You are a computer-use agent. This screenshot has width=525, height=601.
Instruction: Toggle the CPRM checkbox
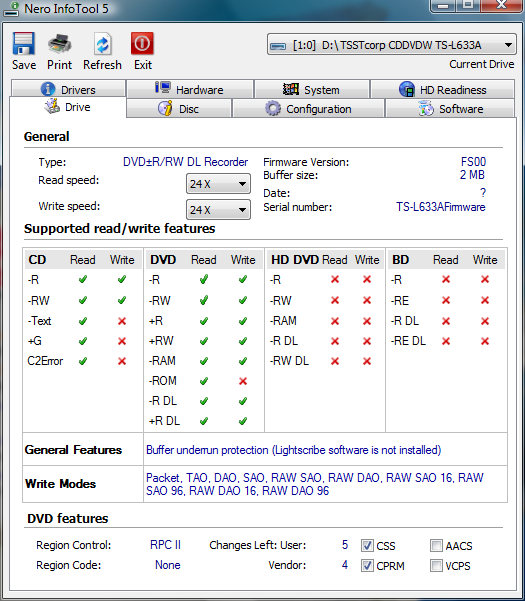(367, 565)
